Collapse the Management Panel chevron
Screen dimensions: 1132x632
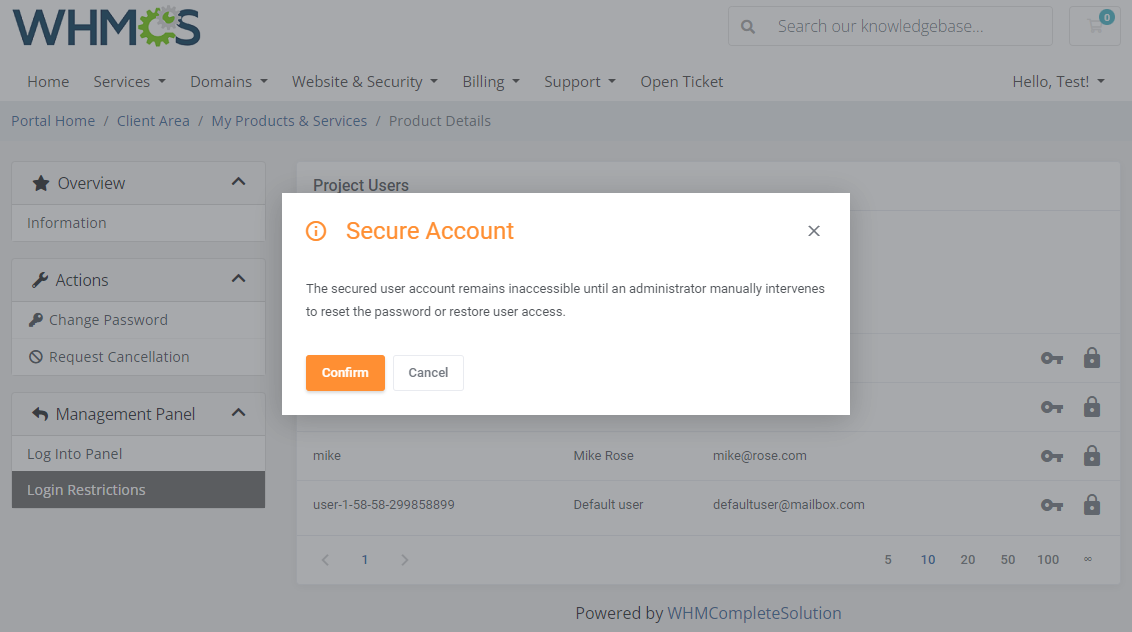coord(238,413)
